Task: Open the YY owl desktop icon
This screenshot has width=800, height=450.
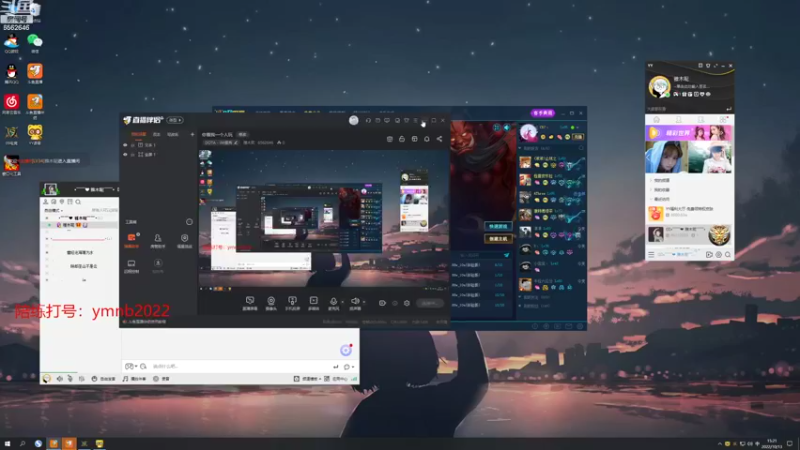Action: click(35, 135)
